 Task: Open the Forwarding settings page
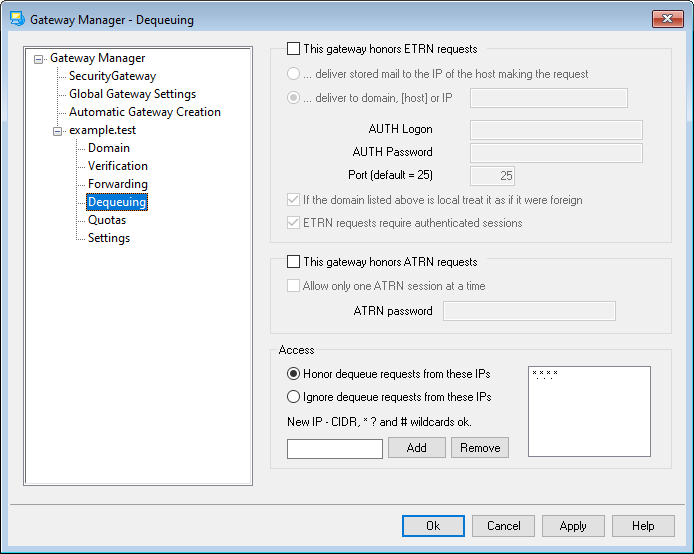[117, 184]
